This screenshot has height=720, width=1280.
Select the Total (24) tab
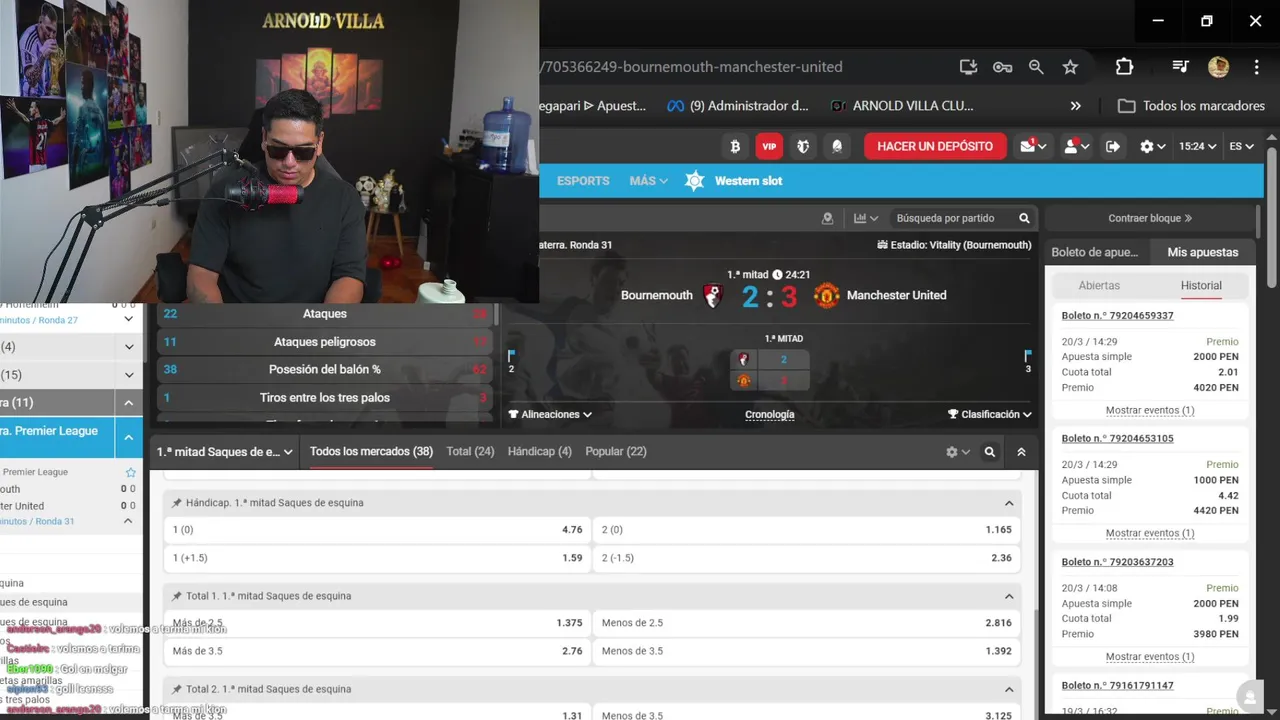coord(470,452)
